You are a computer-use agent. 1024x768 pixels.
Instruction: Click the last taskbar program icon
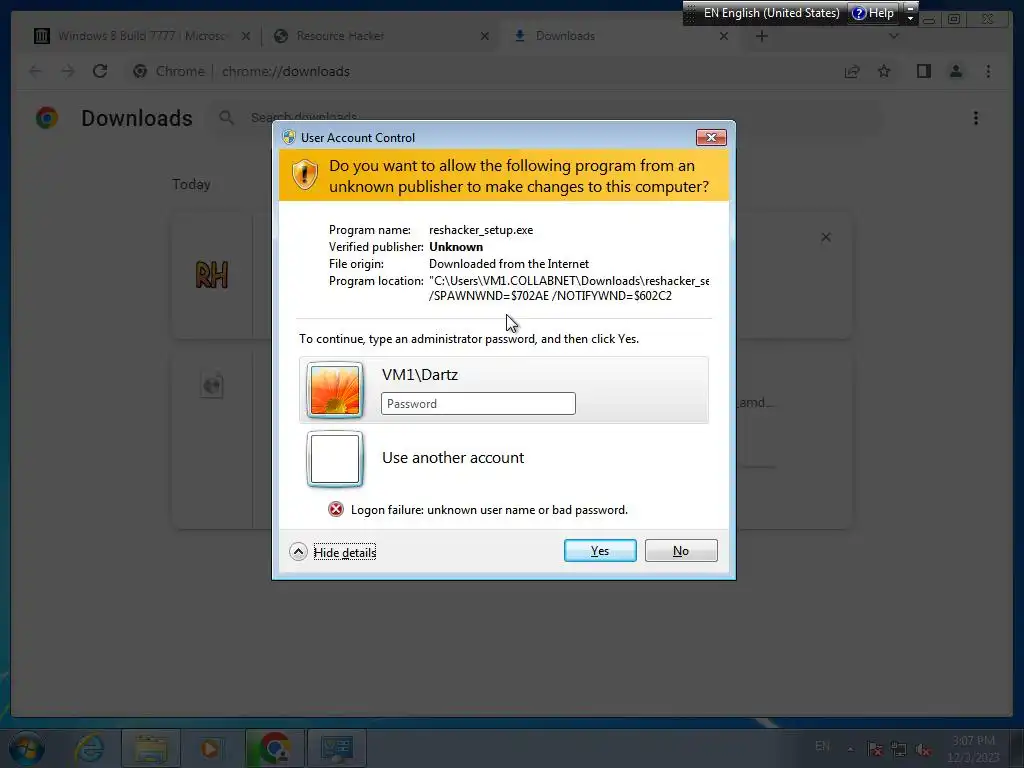337,748
